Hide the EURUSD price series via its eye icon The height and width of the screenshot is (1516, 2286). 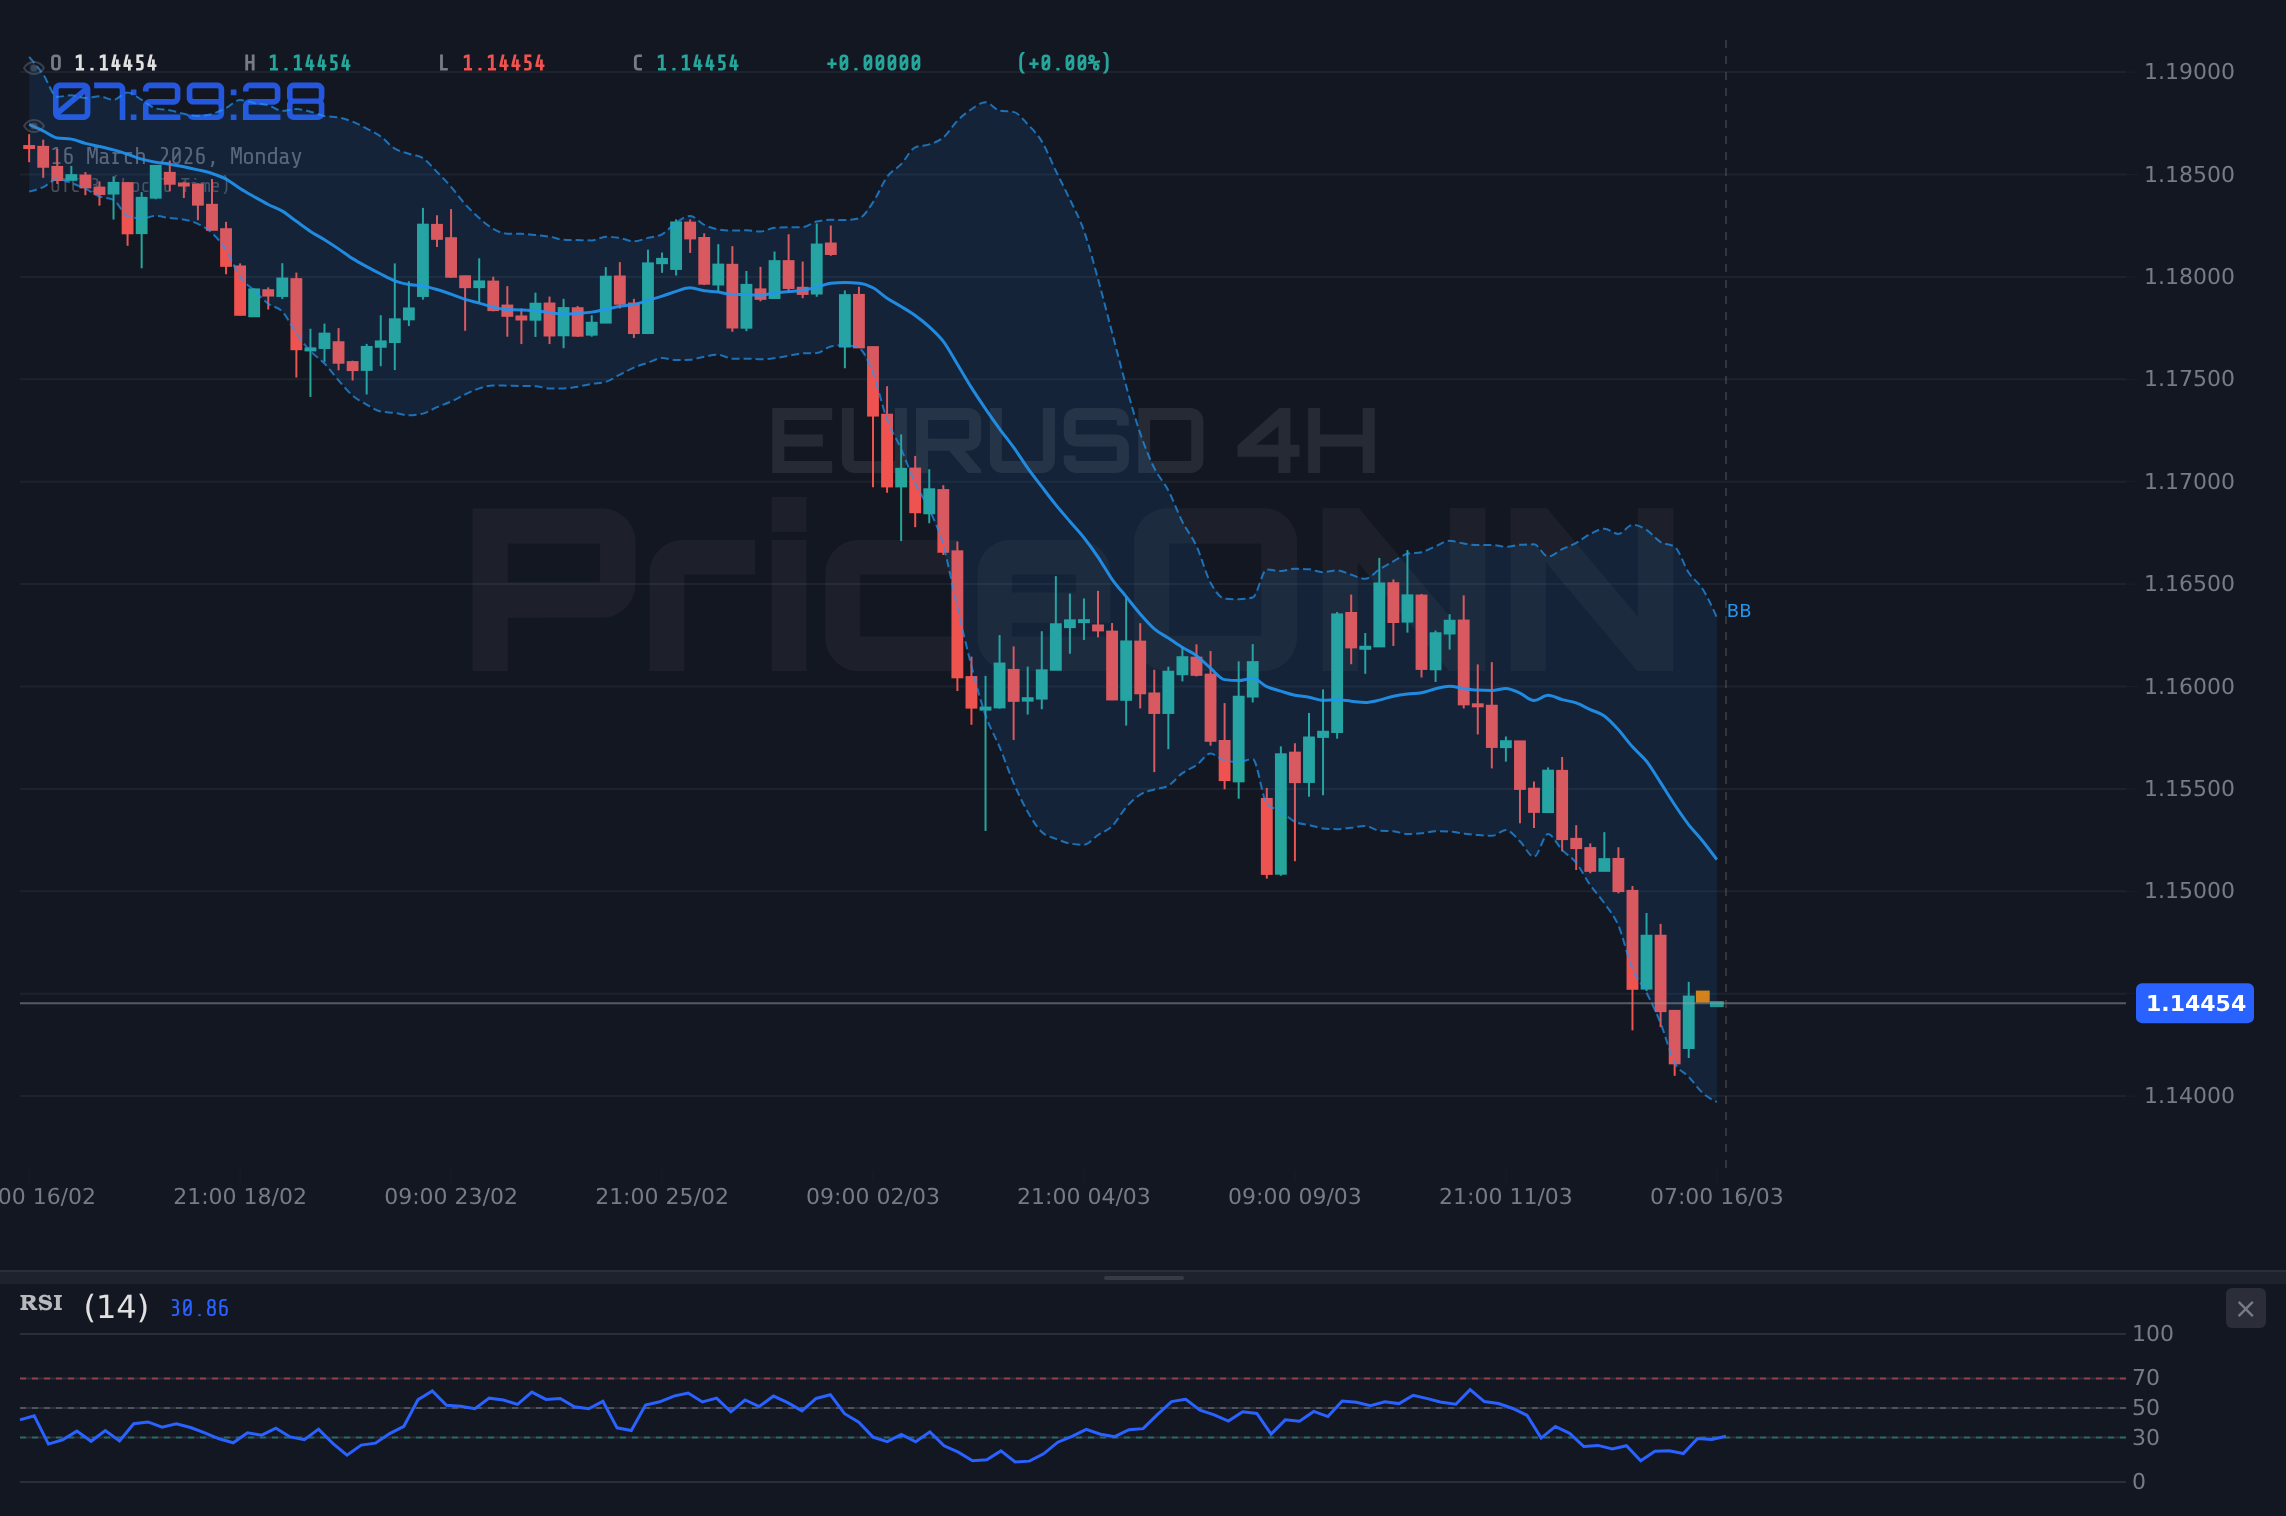tap(33, 67)
